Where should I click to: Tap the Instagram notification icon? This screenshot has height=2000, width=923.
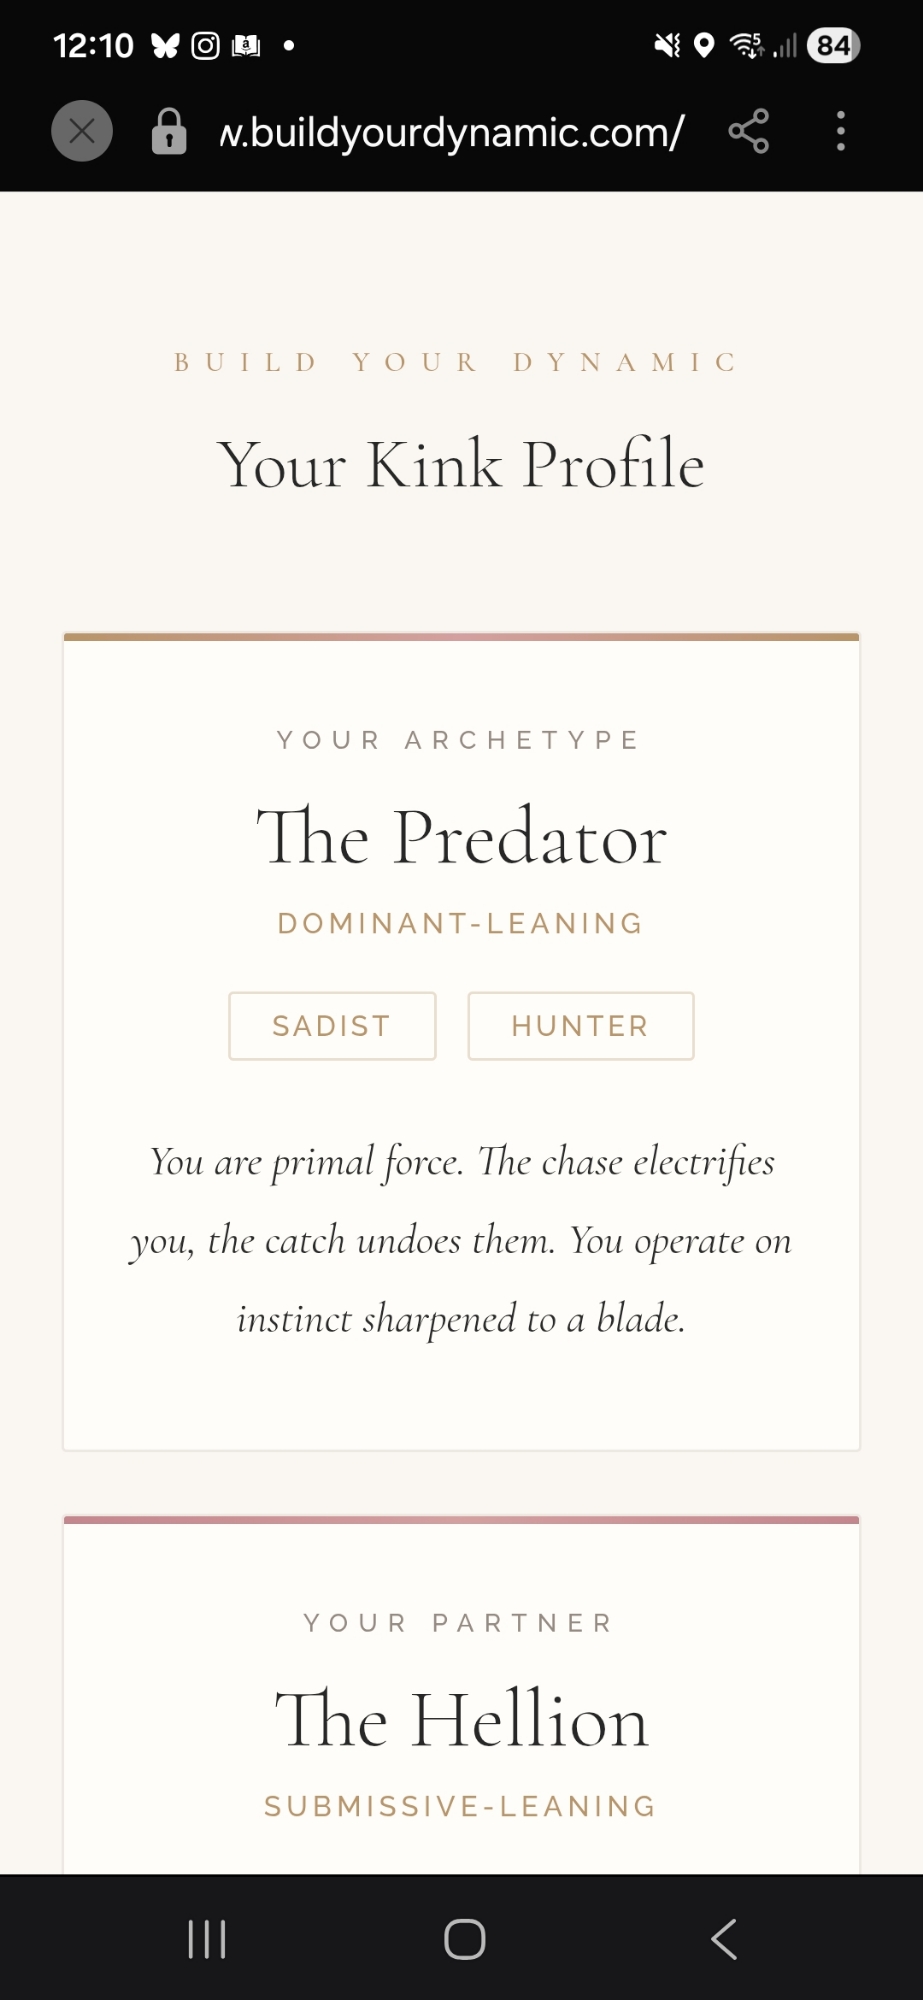(x=205, y=46)
